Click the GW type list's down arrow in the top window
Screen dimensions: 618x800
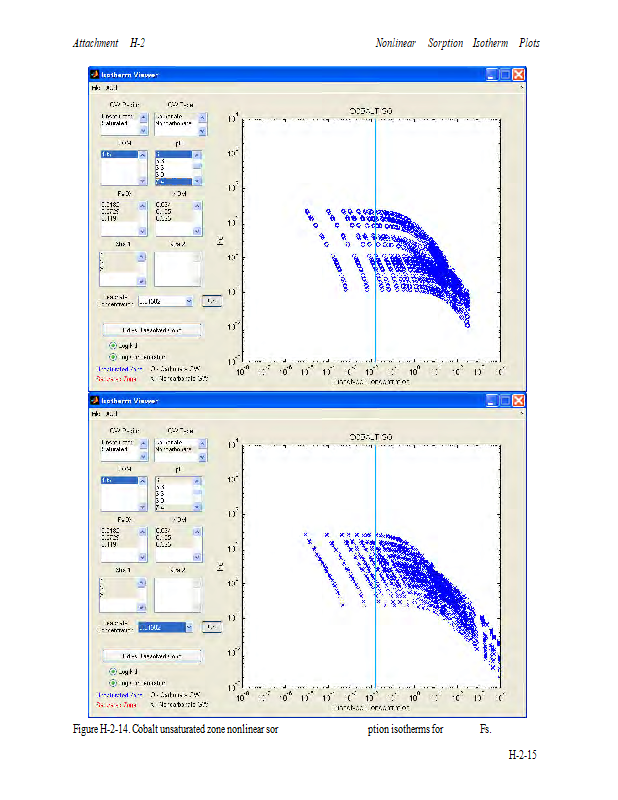[201, 131]
